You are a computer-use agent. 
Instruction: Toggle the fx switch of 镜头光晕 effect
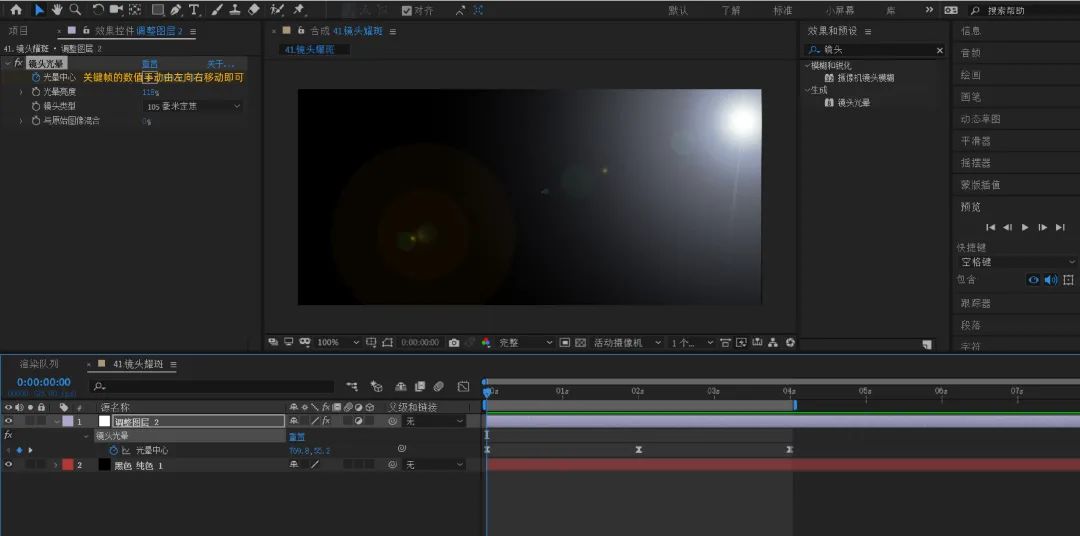(19, 63)
